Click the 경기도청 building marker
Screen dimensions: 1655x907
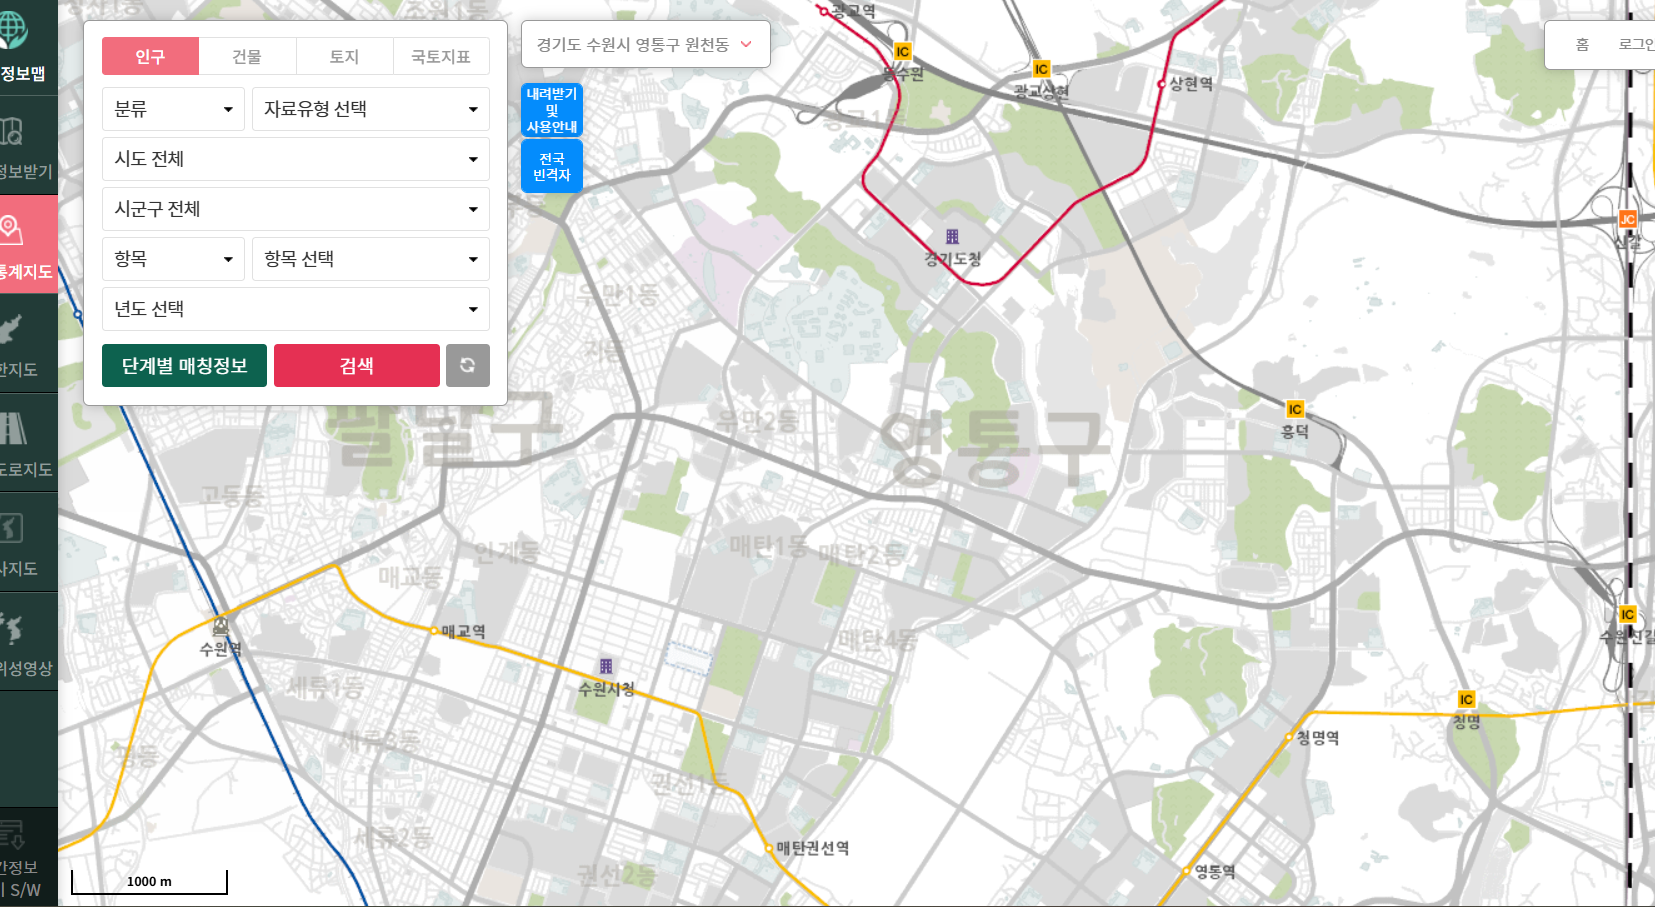pos(952,236)
